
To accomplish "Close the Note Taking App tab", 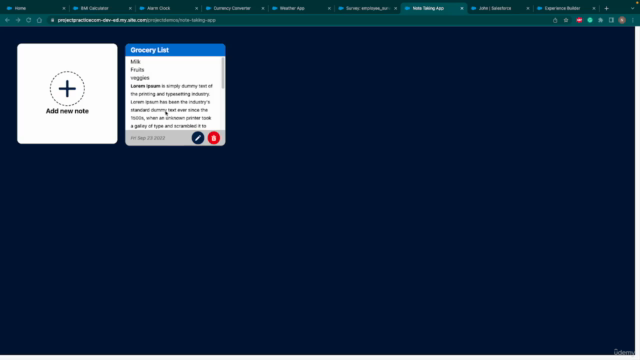I will [x=462, y=8].
